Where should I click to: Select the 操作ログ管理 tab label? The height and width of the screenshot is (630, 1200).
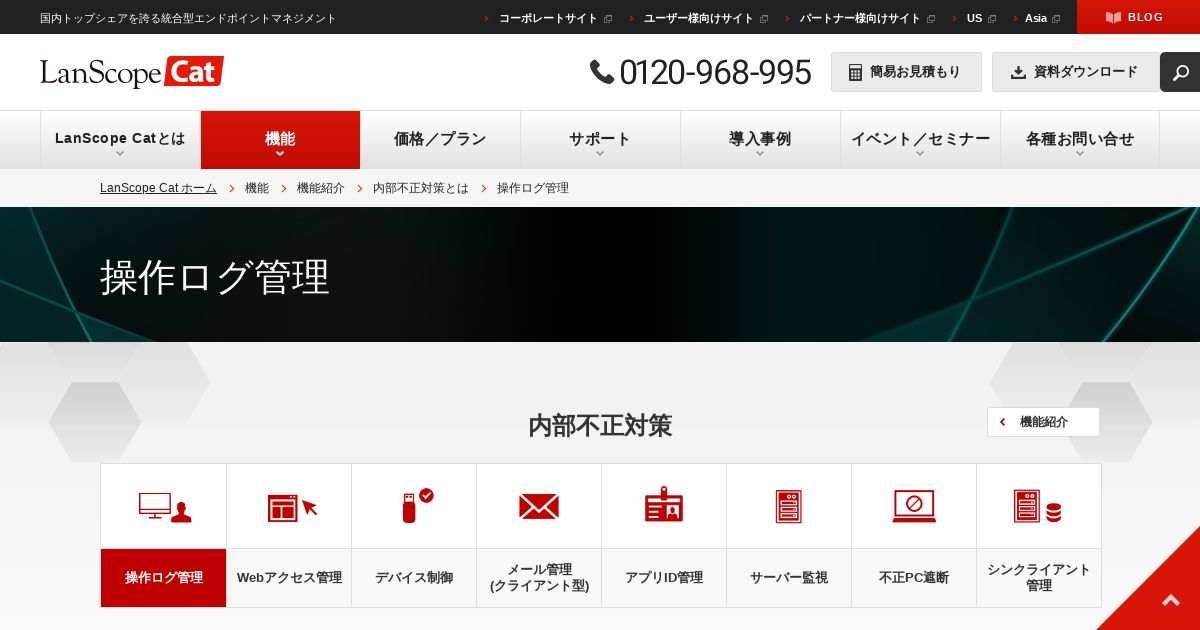[164, 578]
